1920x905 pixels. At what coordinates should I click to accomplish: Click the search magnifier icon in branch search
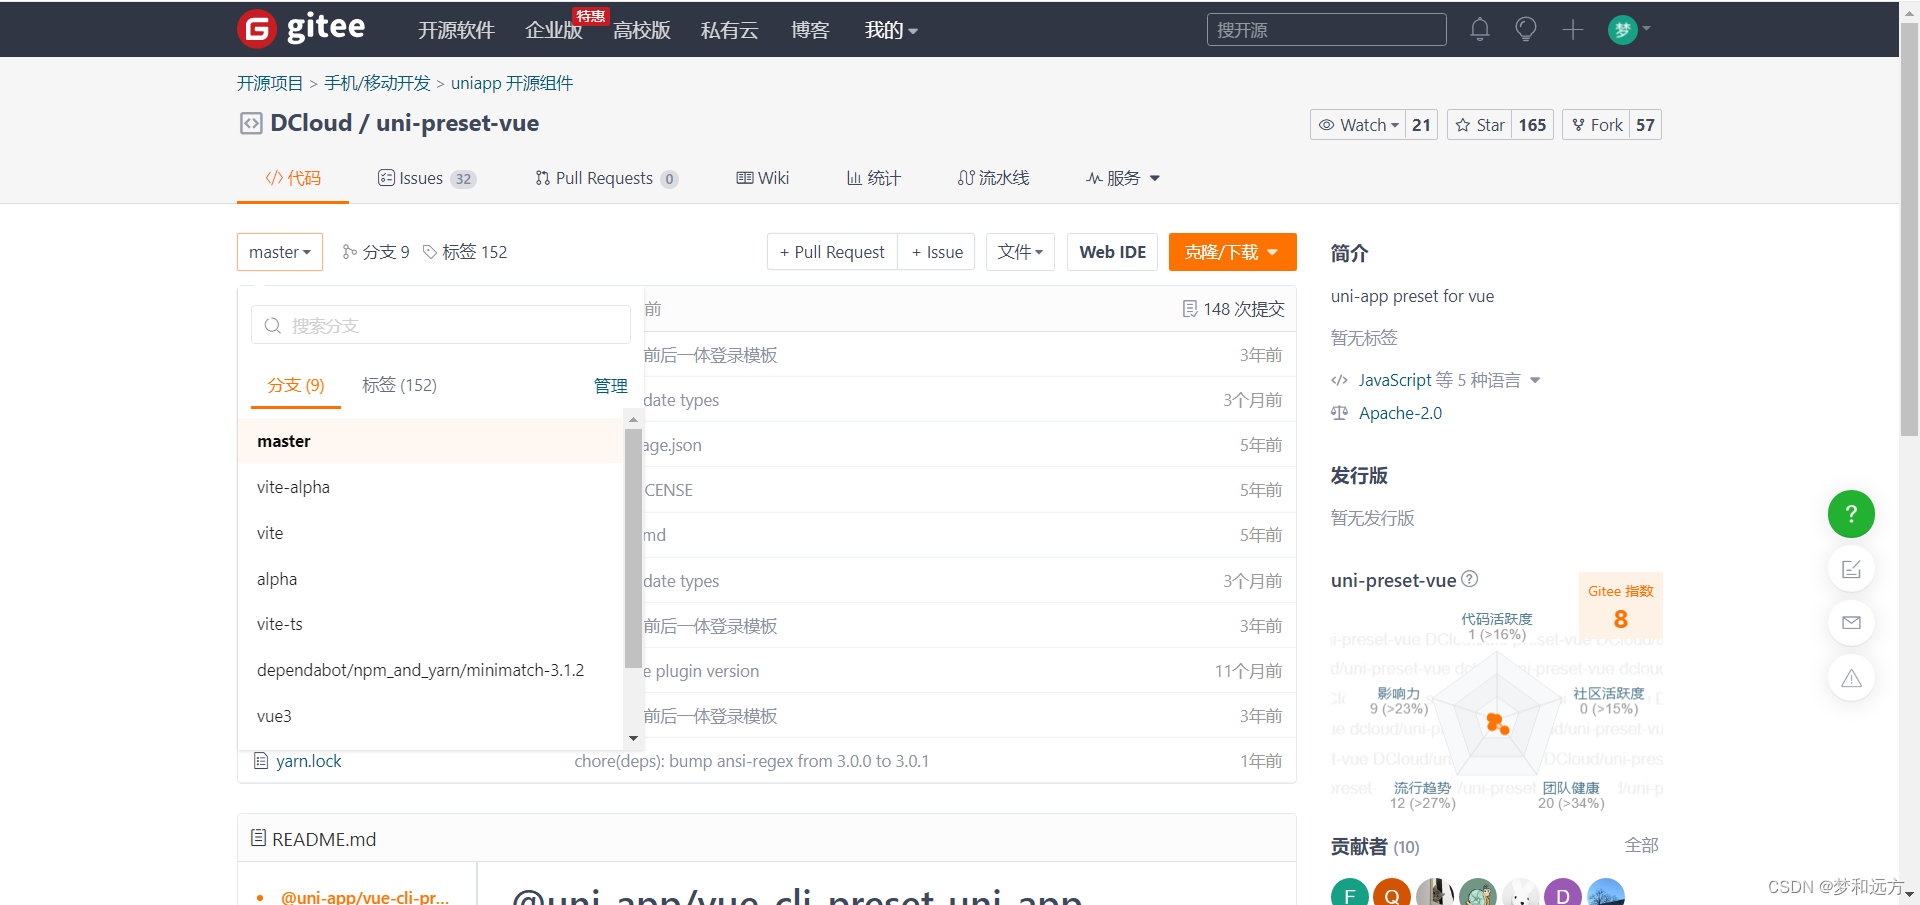[x=273, y=326]
